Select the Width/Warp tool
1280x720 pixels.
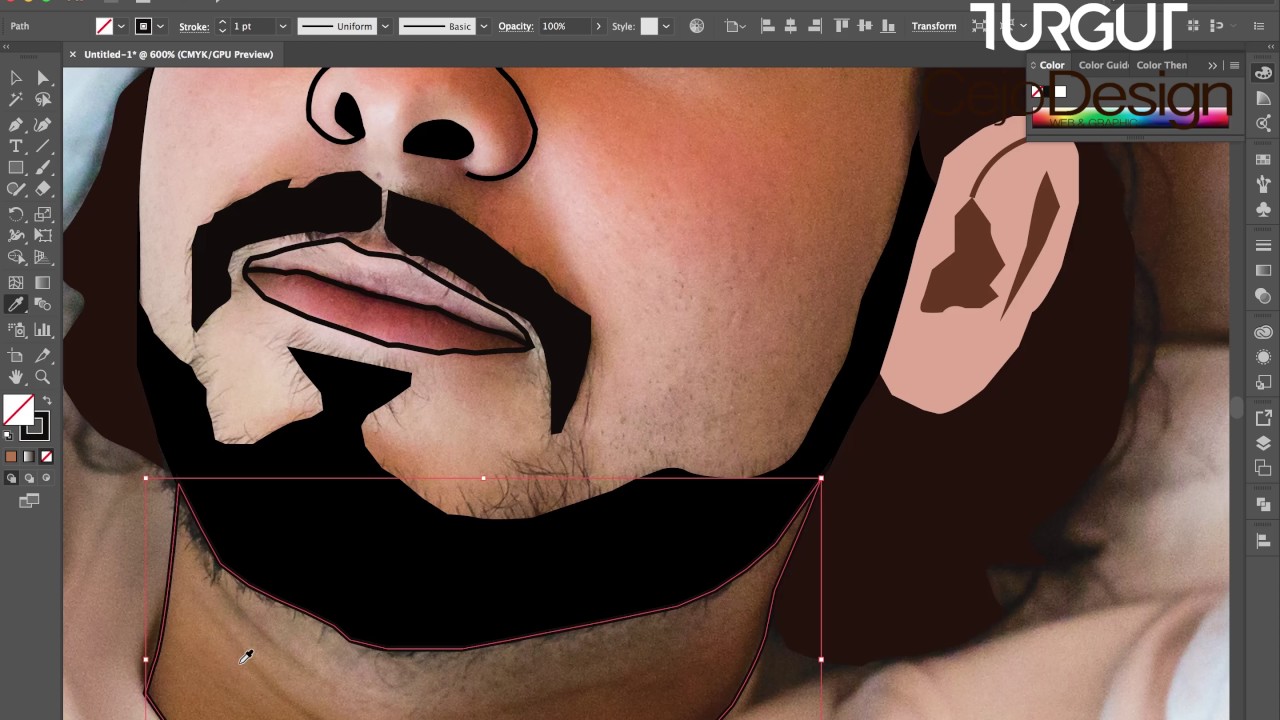[16, 236]
